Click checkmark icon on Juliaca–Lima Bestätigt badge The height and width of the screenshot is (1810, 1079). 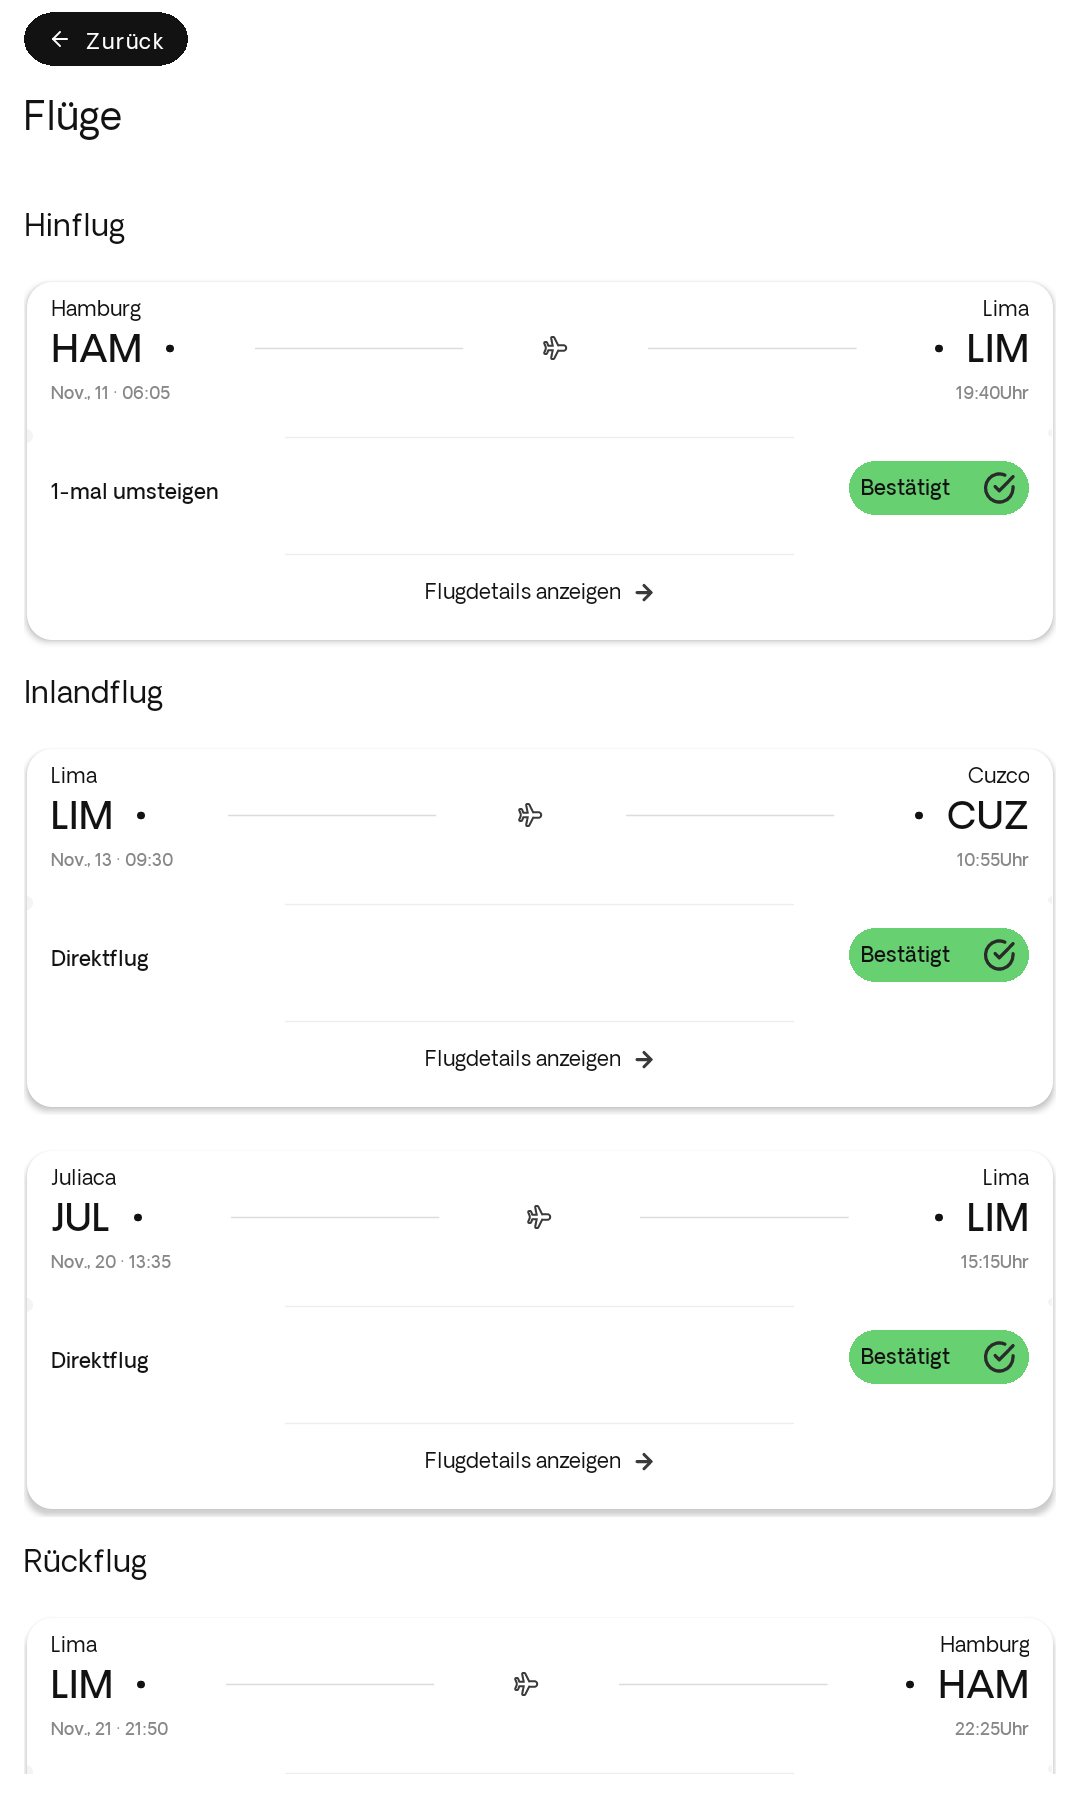(999, 1357)
